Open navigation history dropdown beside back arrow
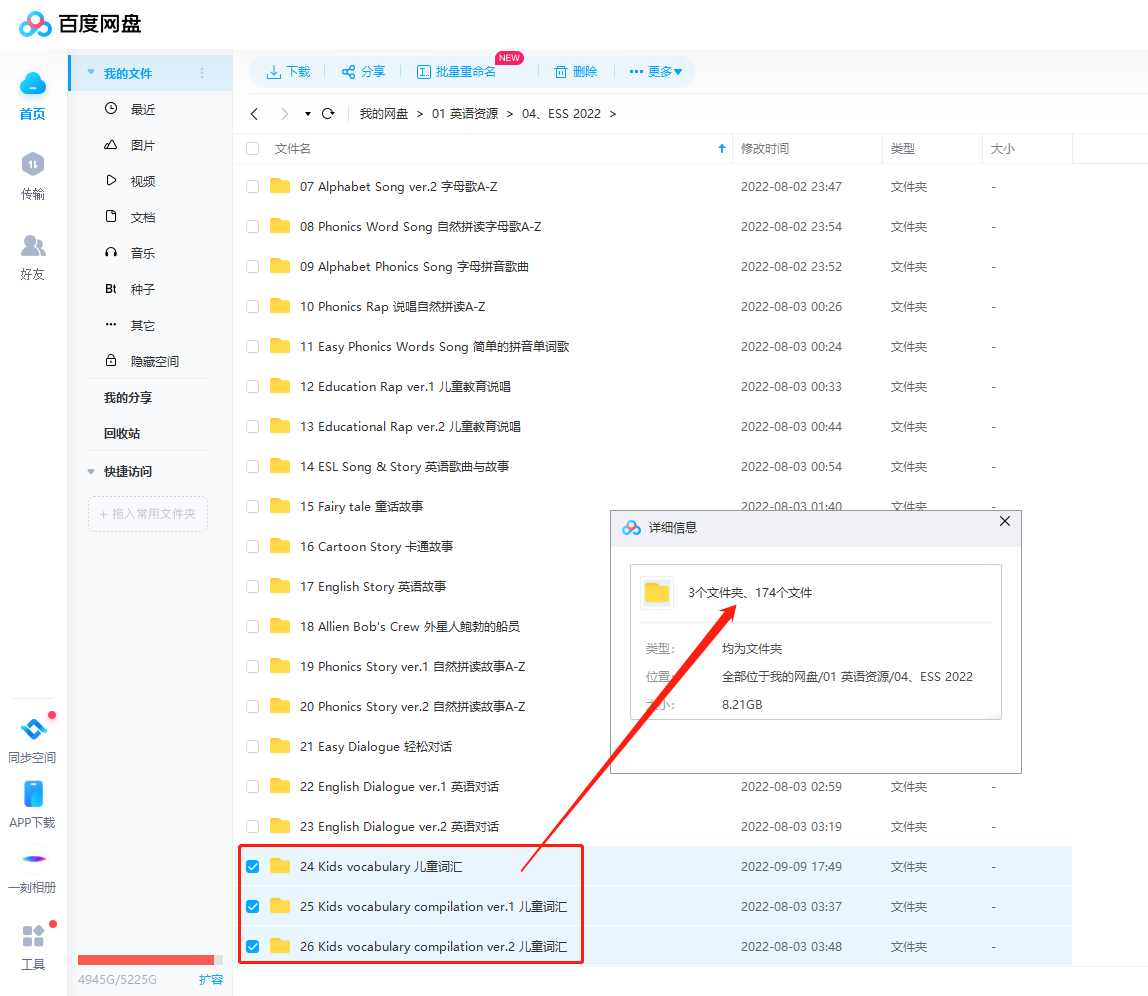The image size is (1148, 996). tap(307, 114)
